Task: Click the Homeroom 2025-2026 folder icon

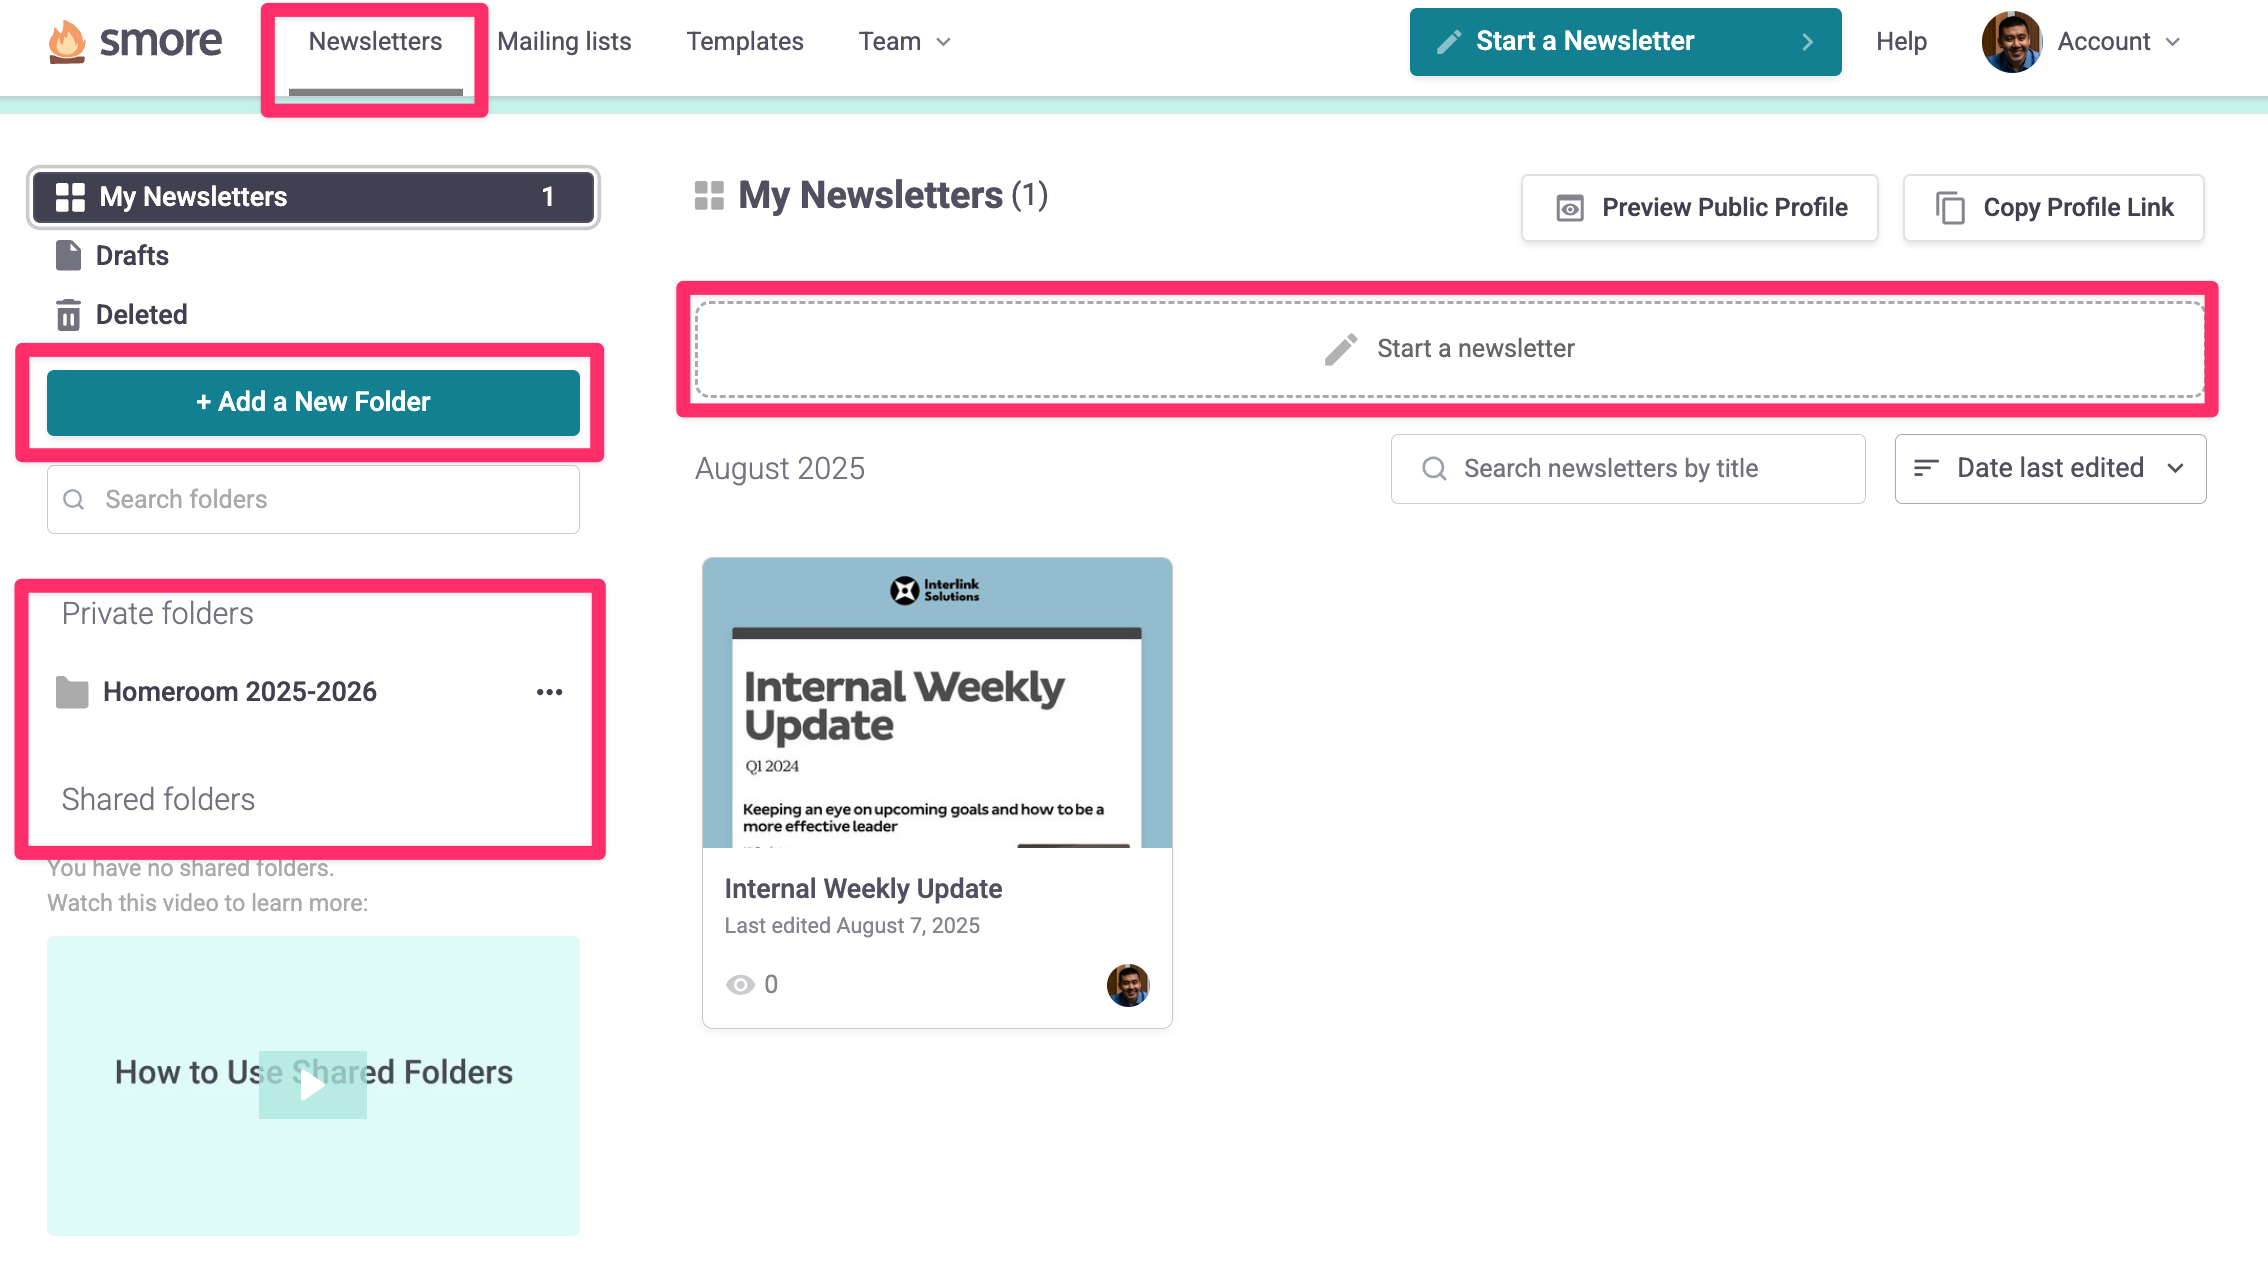Action: [72, 692]
